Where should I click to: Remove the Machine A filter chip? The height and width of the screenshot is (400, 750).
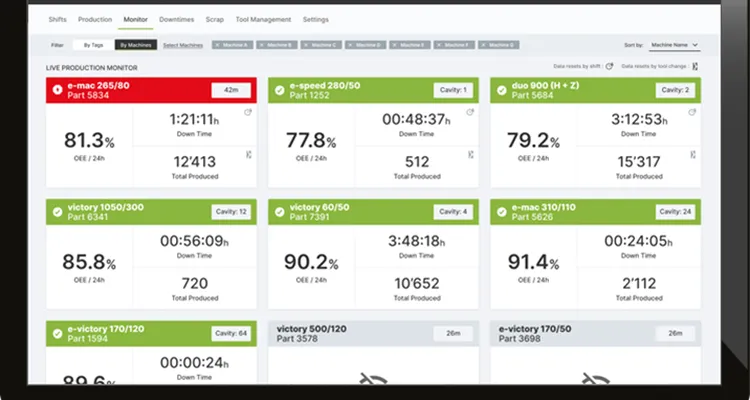217,45
